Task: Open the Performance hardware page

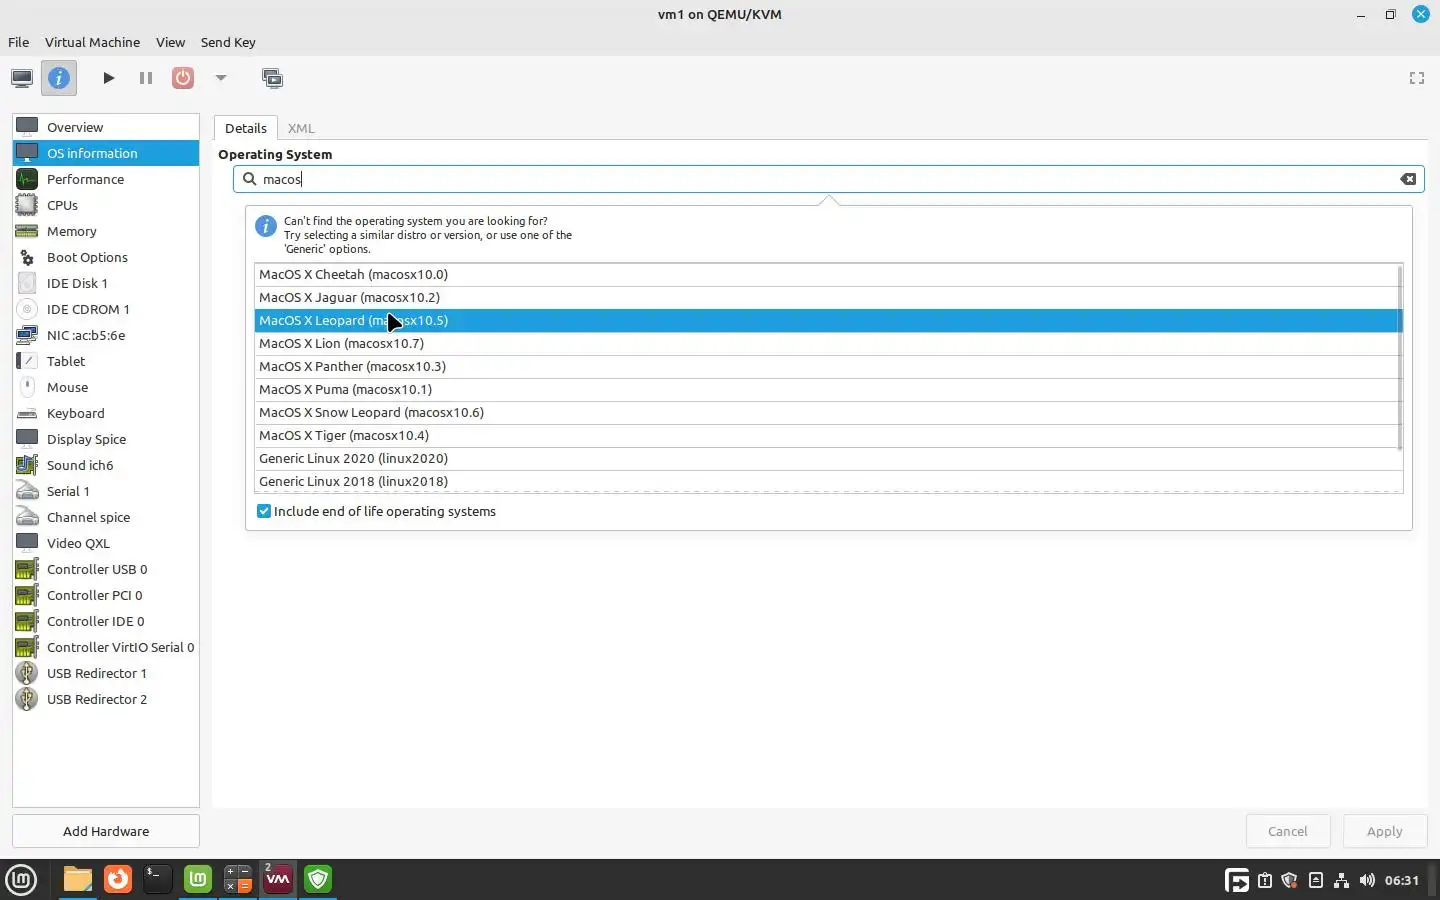Action: pyautogui.click(x=106, y=179)
